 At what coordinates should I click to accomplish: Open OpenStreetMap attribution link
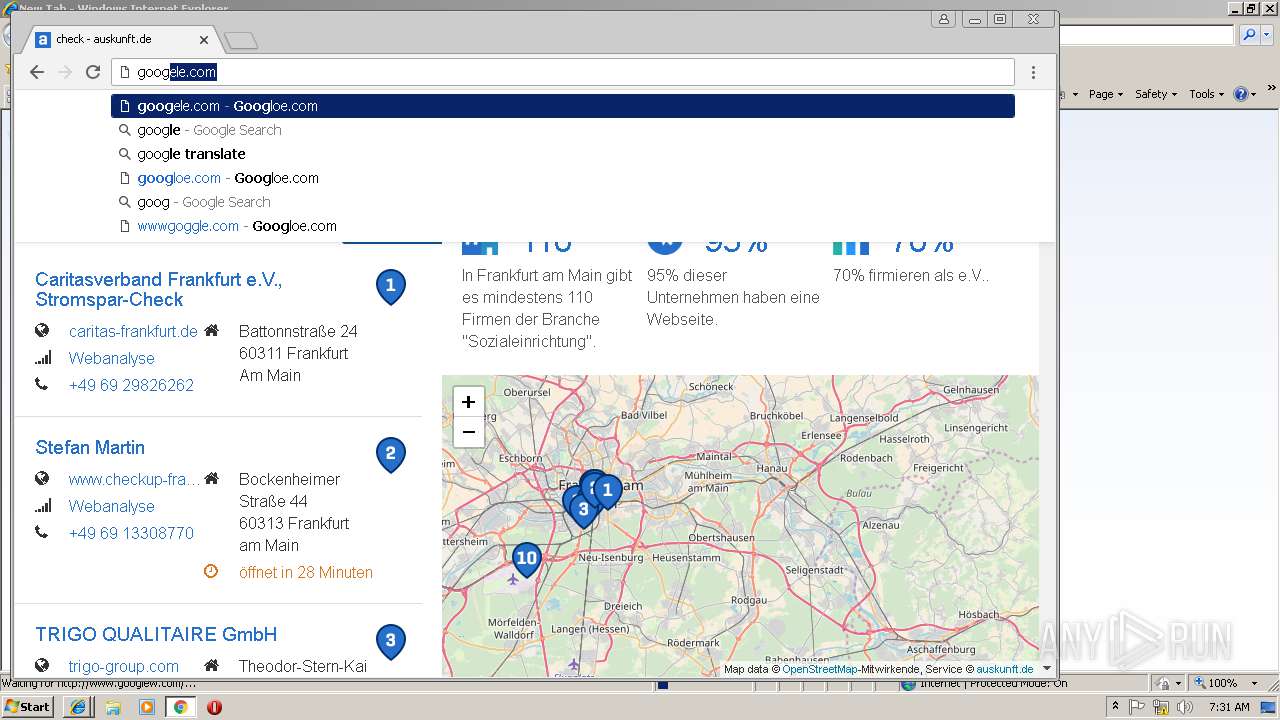click(819, 669)
